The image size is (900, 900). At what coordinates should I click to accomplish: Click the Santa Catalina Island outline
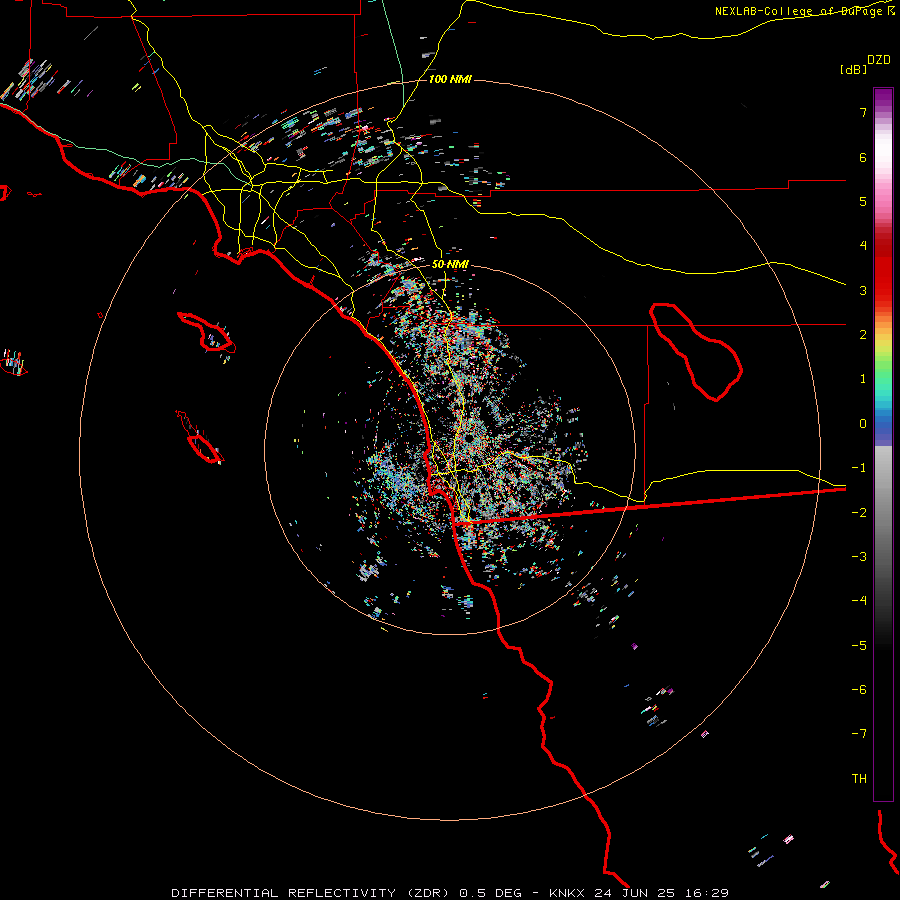tap(207, 333)
